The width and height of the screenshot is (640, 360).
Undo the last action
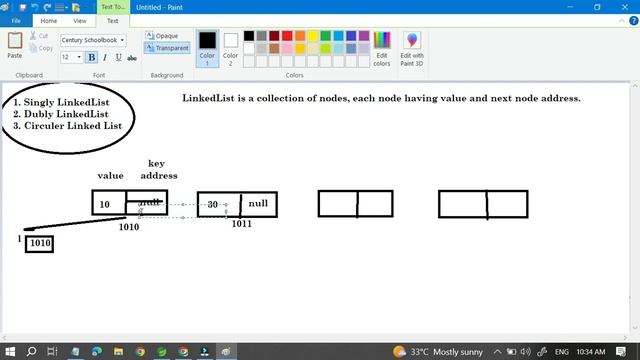pos(35,7)
